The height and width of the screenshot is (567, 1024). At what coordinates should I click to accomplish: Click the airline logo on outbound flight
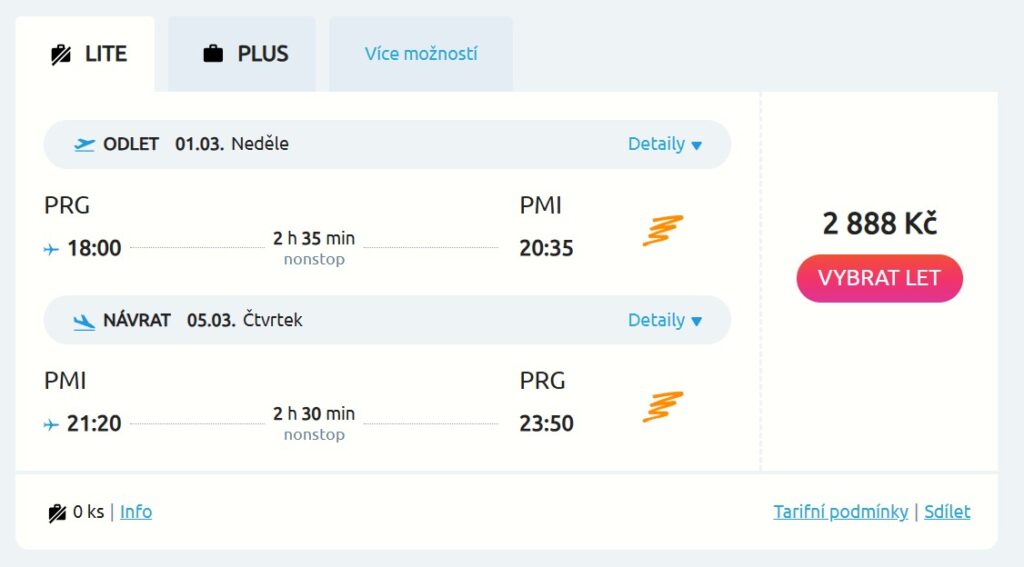(662, 230)
